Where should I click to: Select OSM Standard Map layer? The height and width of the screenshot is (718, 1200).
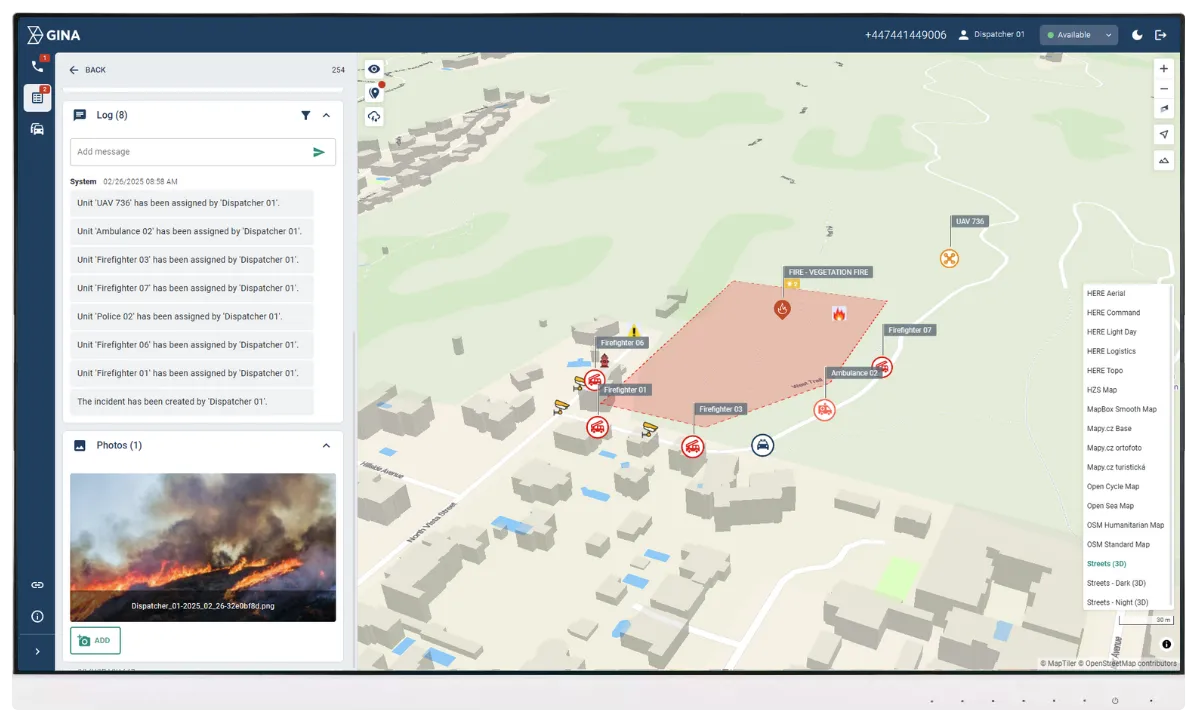[x=1118, y=545]
